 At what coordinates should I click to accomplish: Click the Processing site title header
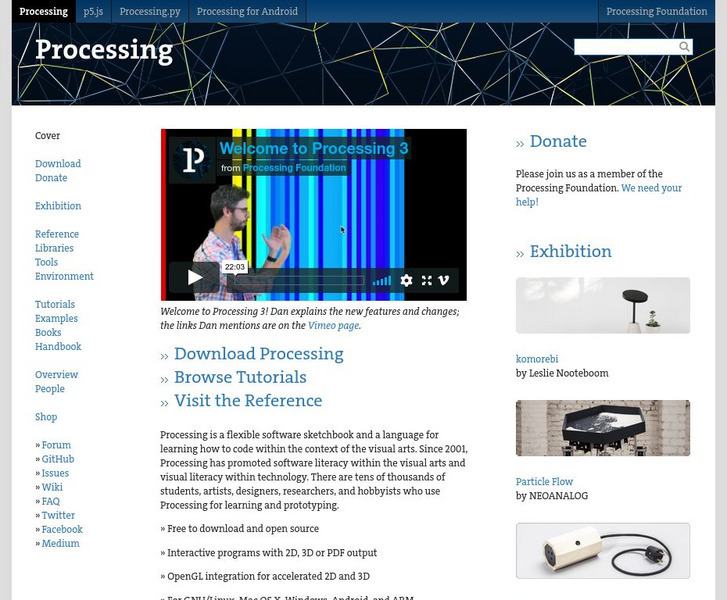tap(104, 50)
